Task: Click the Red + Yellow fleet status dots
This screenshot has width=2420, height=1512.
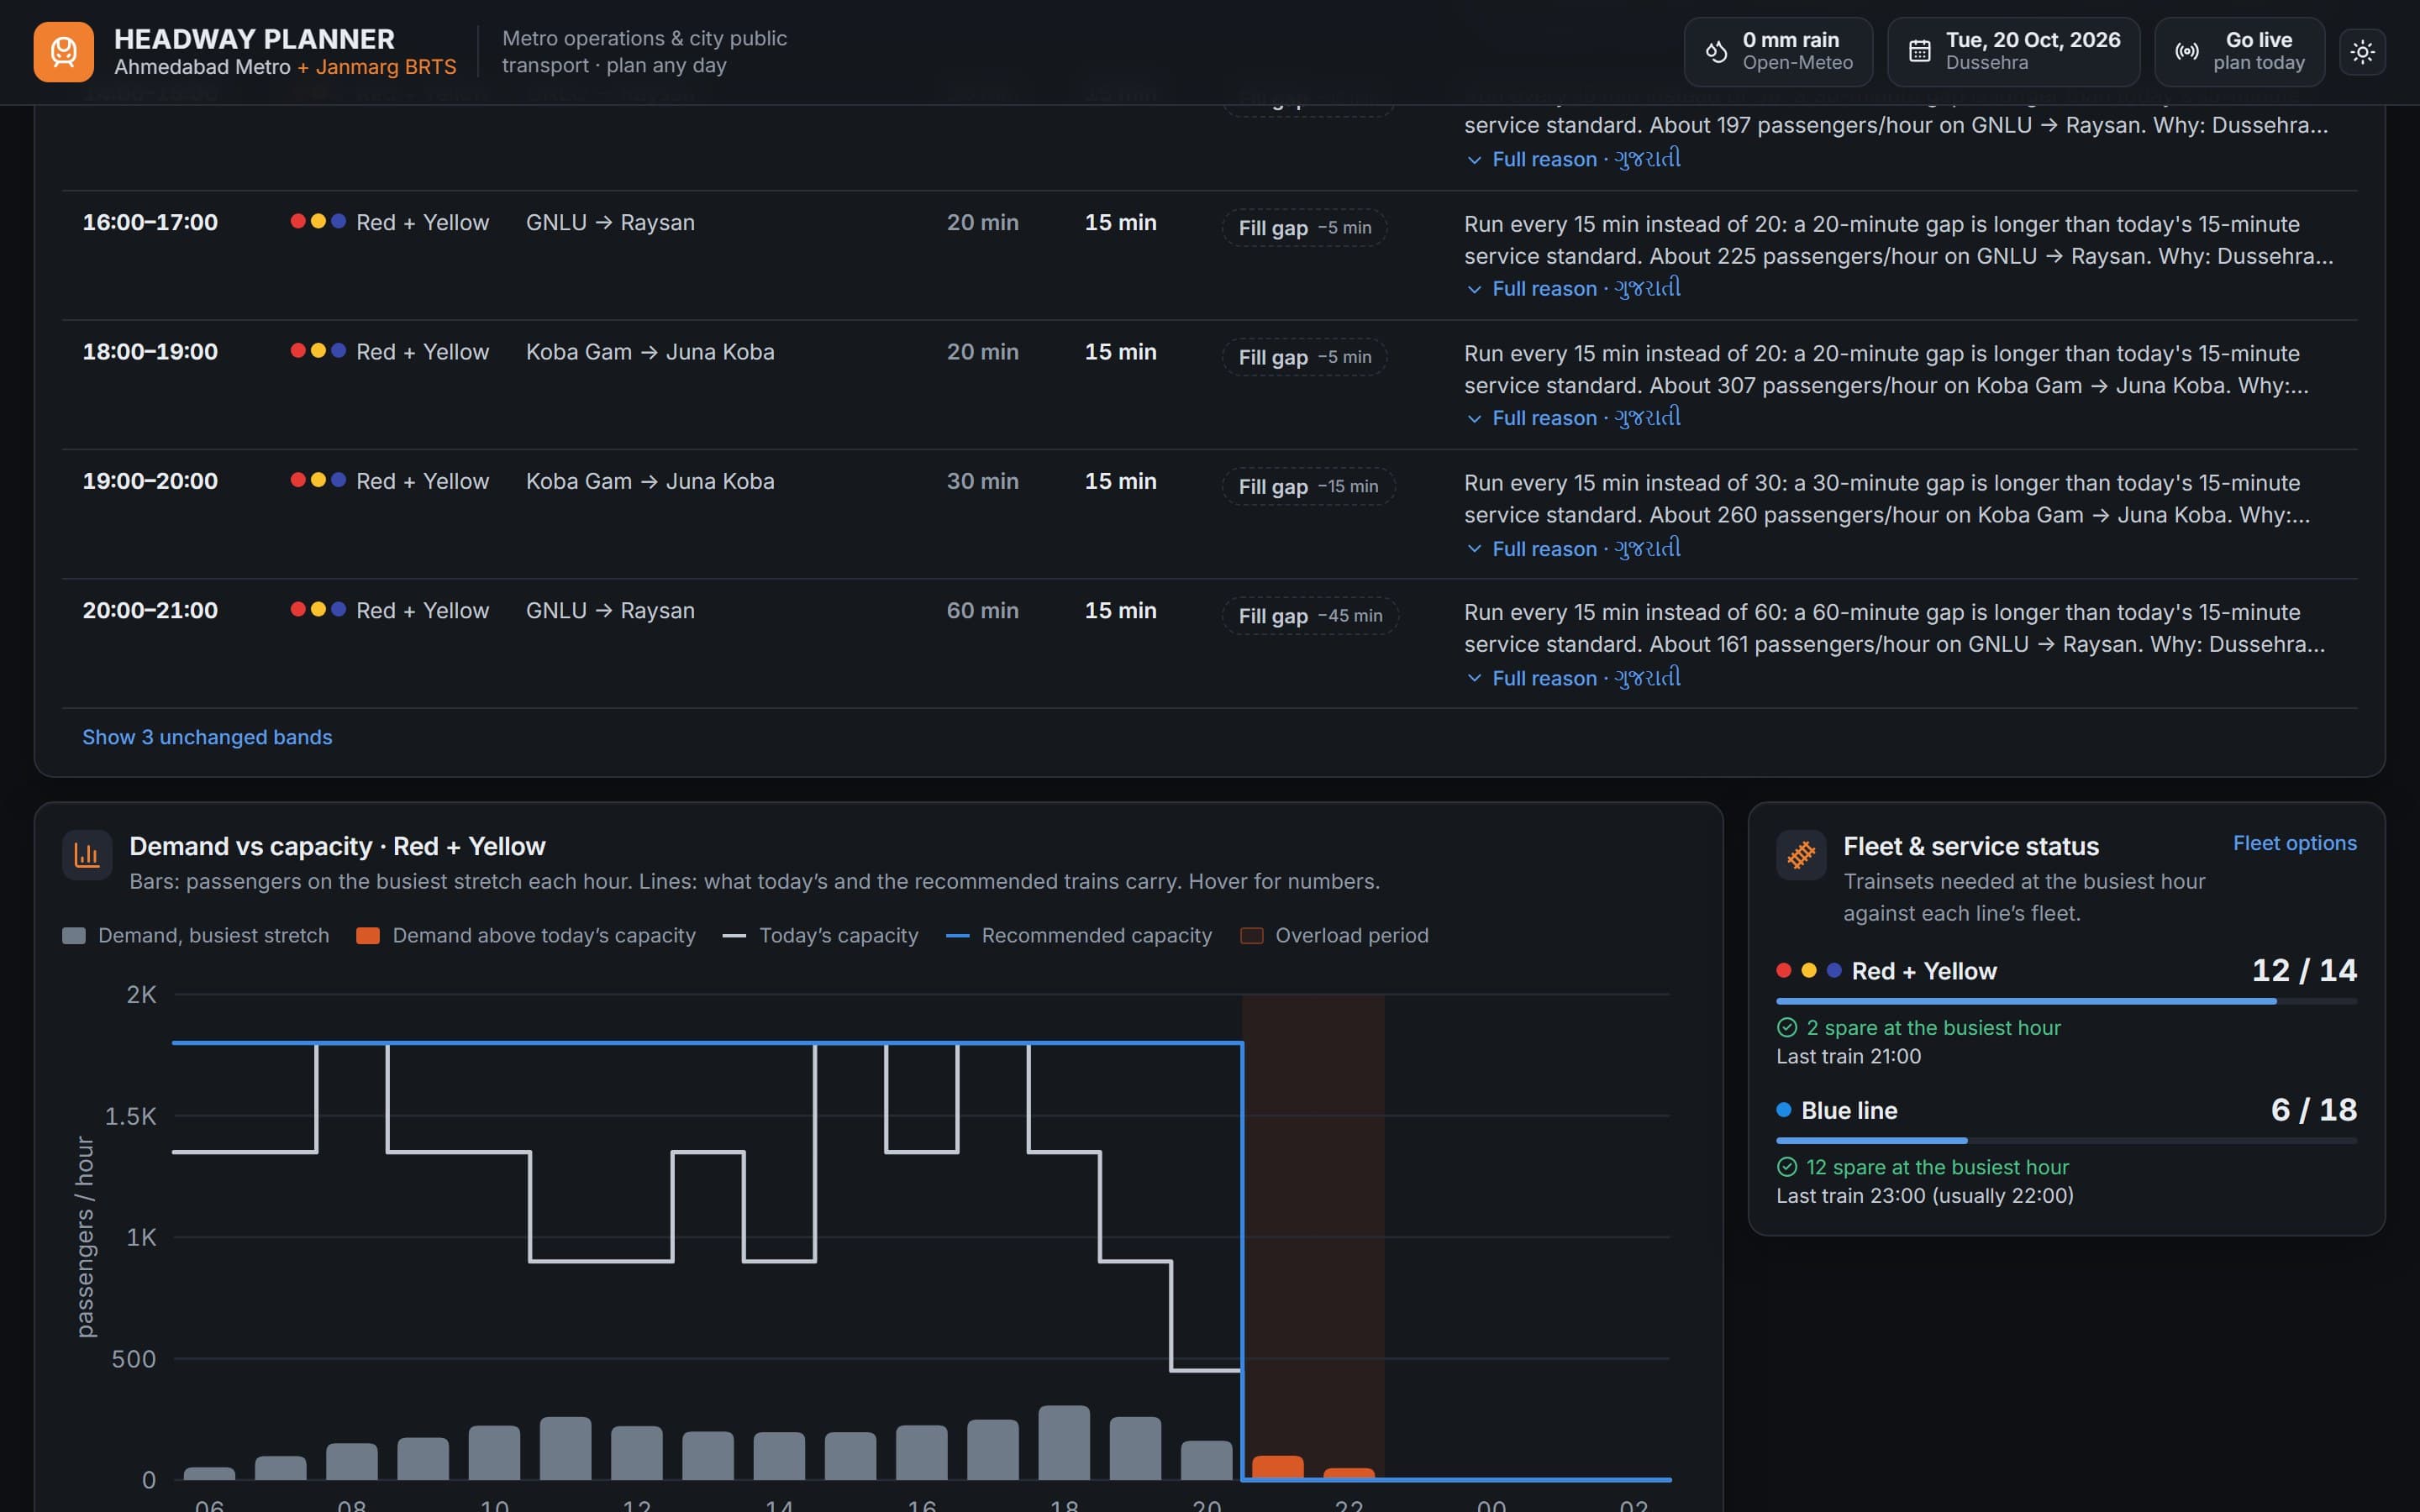Action: coord(1809,970)
